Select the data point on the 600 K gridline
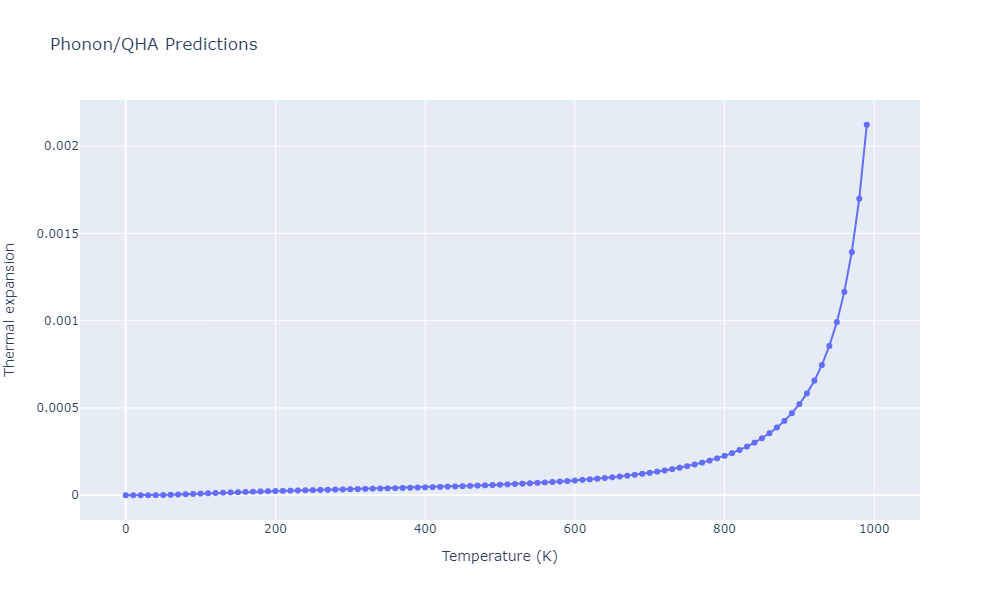 574,480
